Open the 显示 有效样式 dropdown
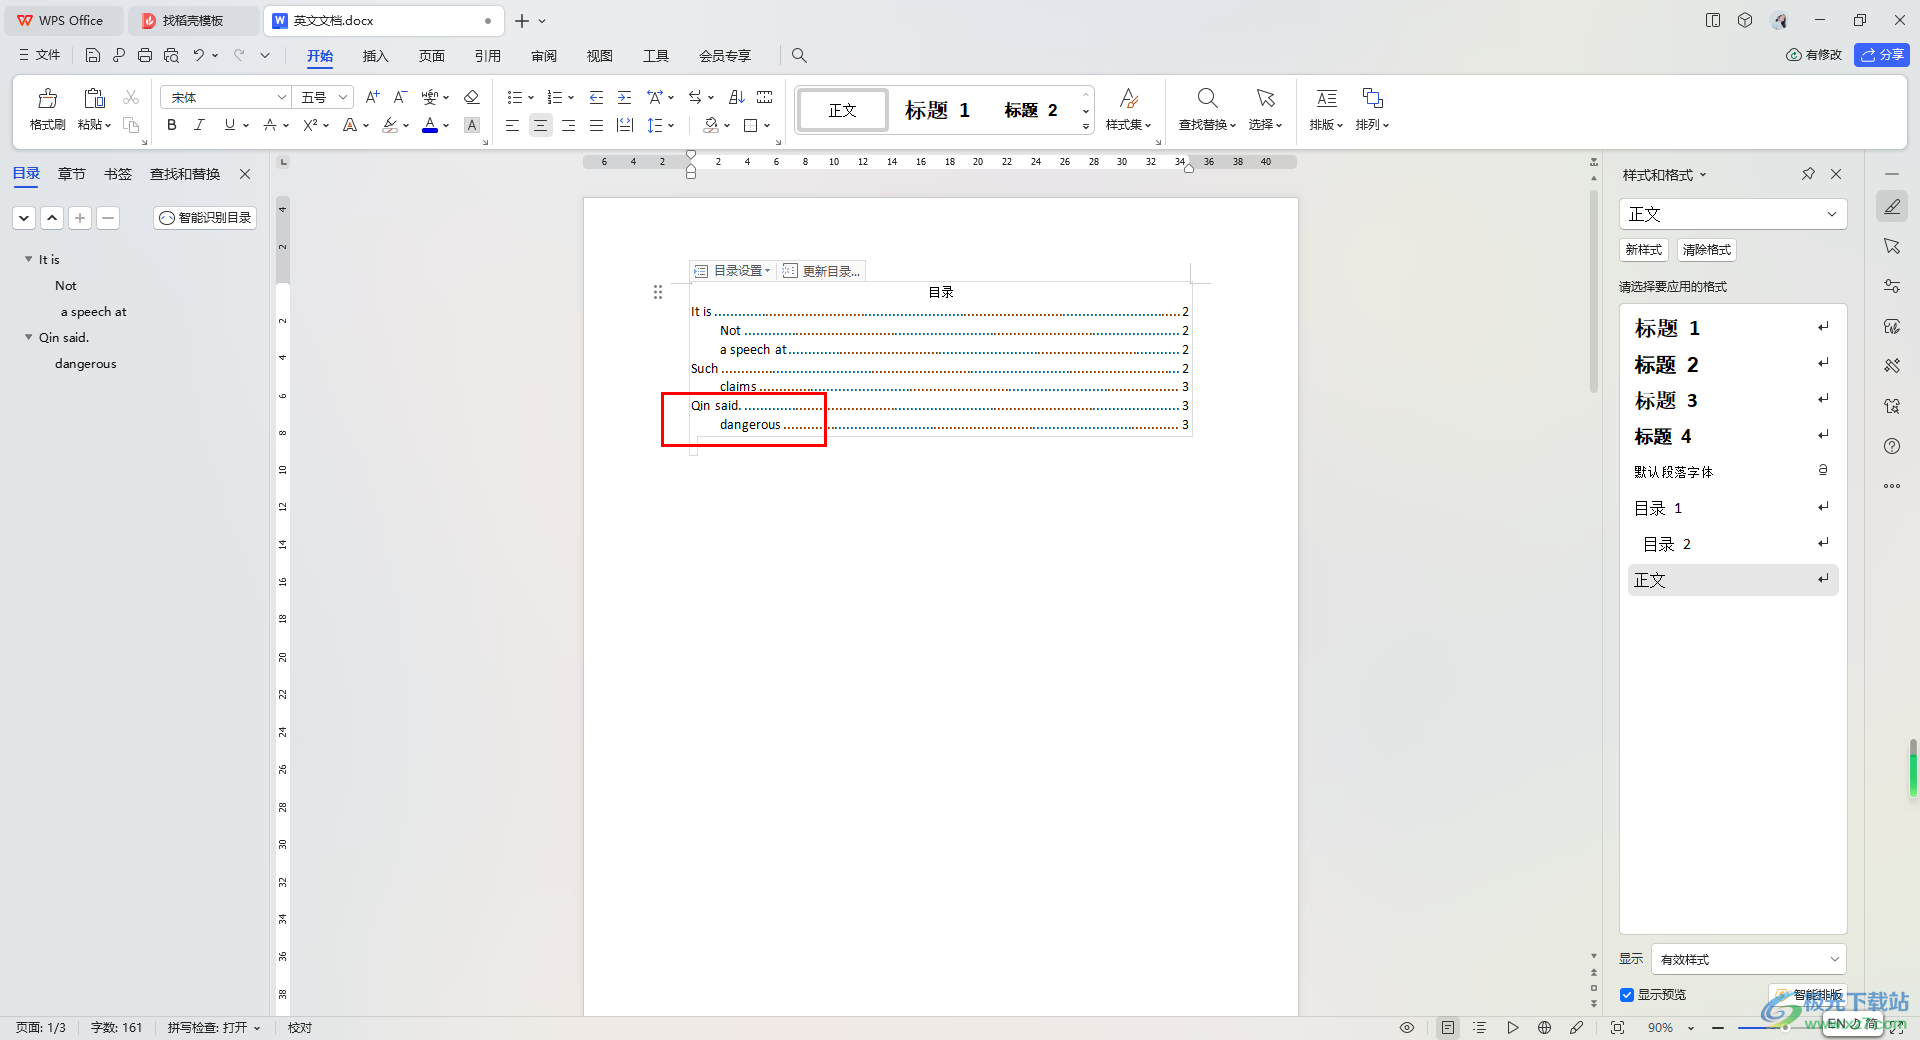This screenshot has height=1040, width=1920. [x=1748, y=959]
